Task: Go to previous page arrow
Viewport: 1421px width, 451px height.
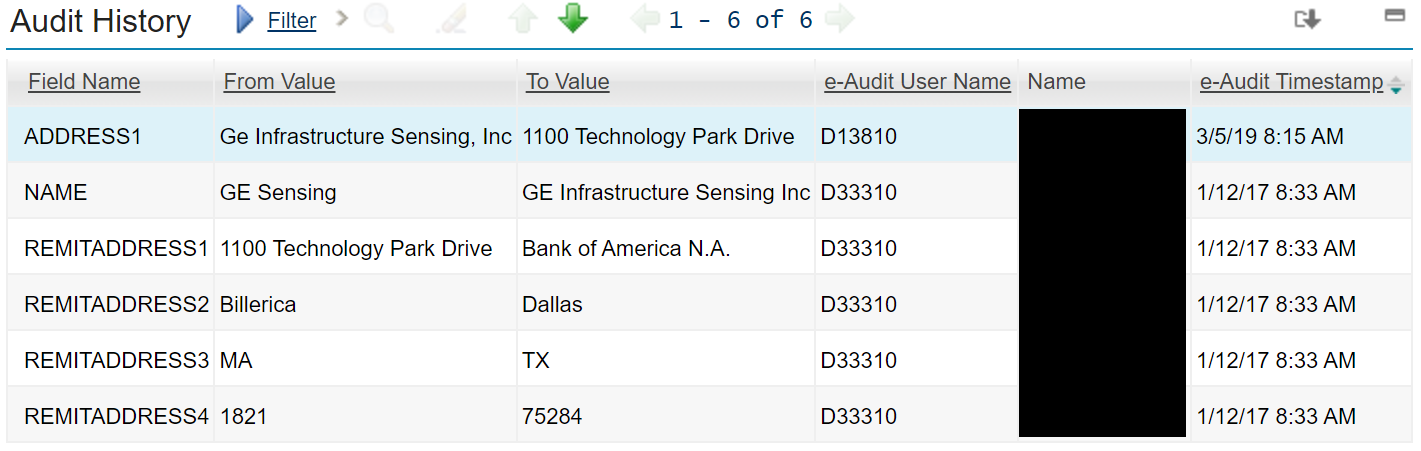Action: click(x=646, y=19)
